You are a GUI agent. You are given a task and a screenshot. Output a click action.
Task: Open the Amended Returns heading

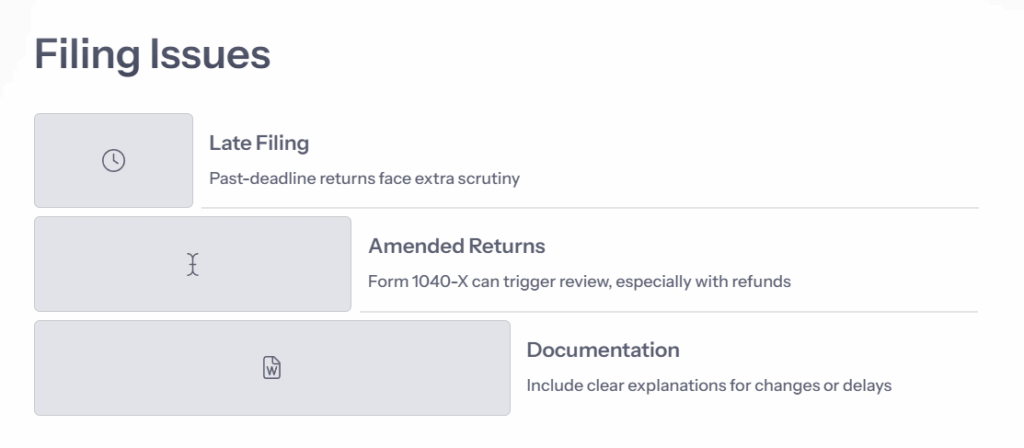[x=456, y=246]
